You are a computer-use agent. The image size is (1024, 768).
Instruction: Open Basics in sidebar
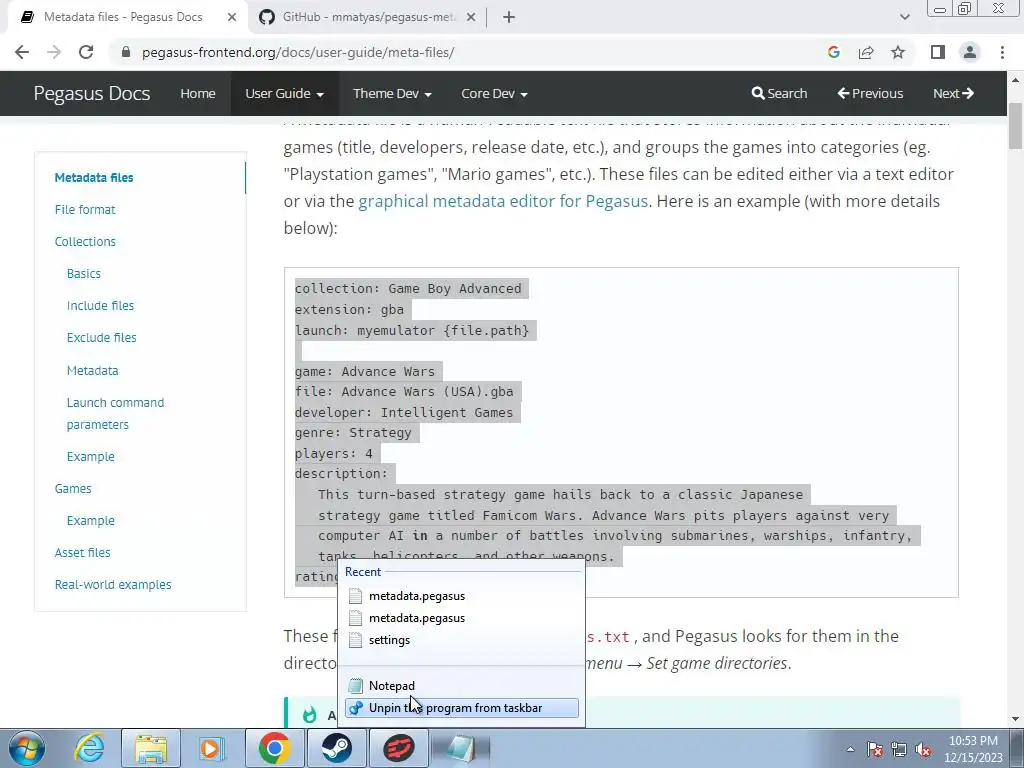click(84, 274)
